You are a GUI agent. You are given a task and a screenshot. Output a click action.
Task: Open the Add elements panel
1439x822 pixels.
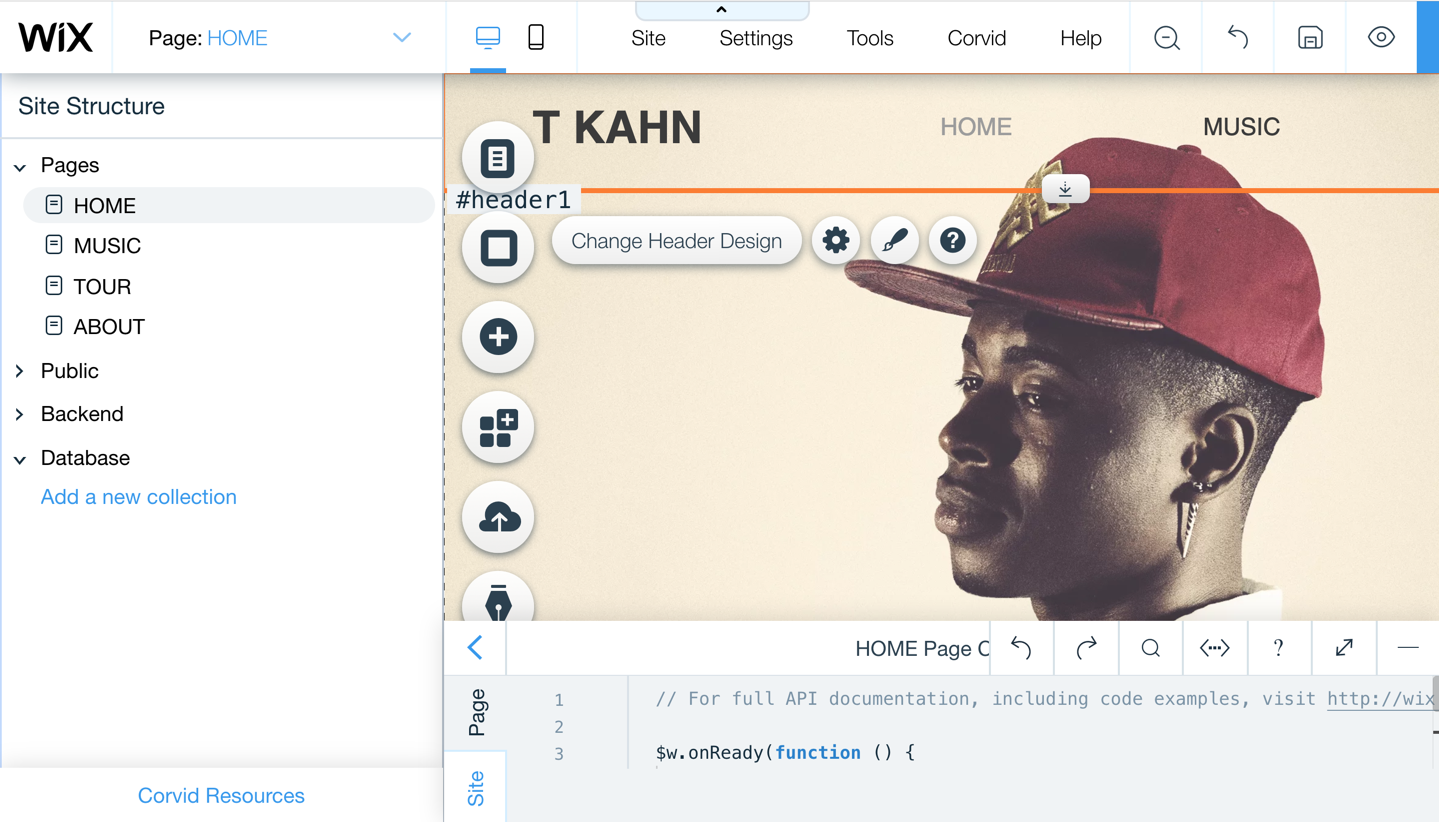[498, 337]
